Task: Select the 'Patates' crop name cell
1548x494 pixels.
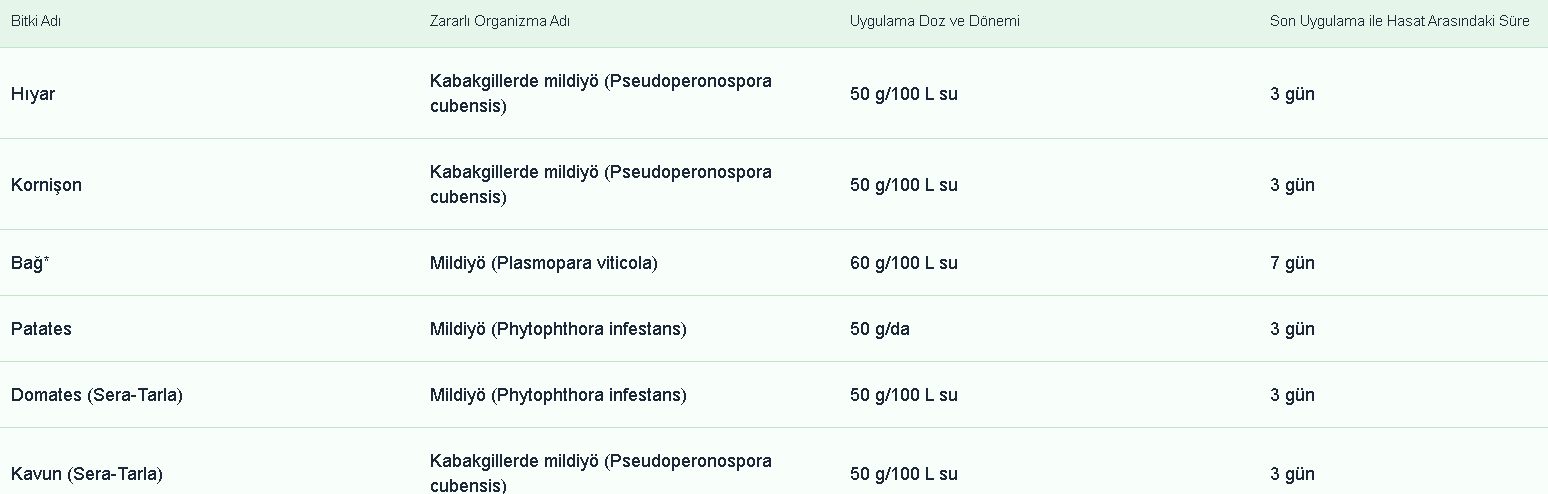Action: pyautogui.click(x=41, y=329)
